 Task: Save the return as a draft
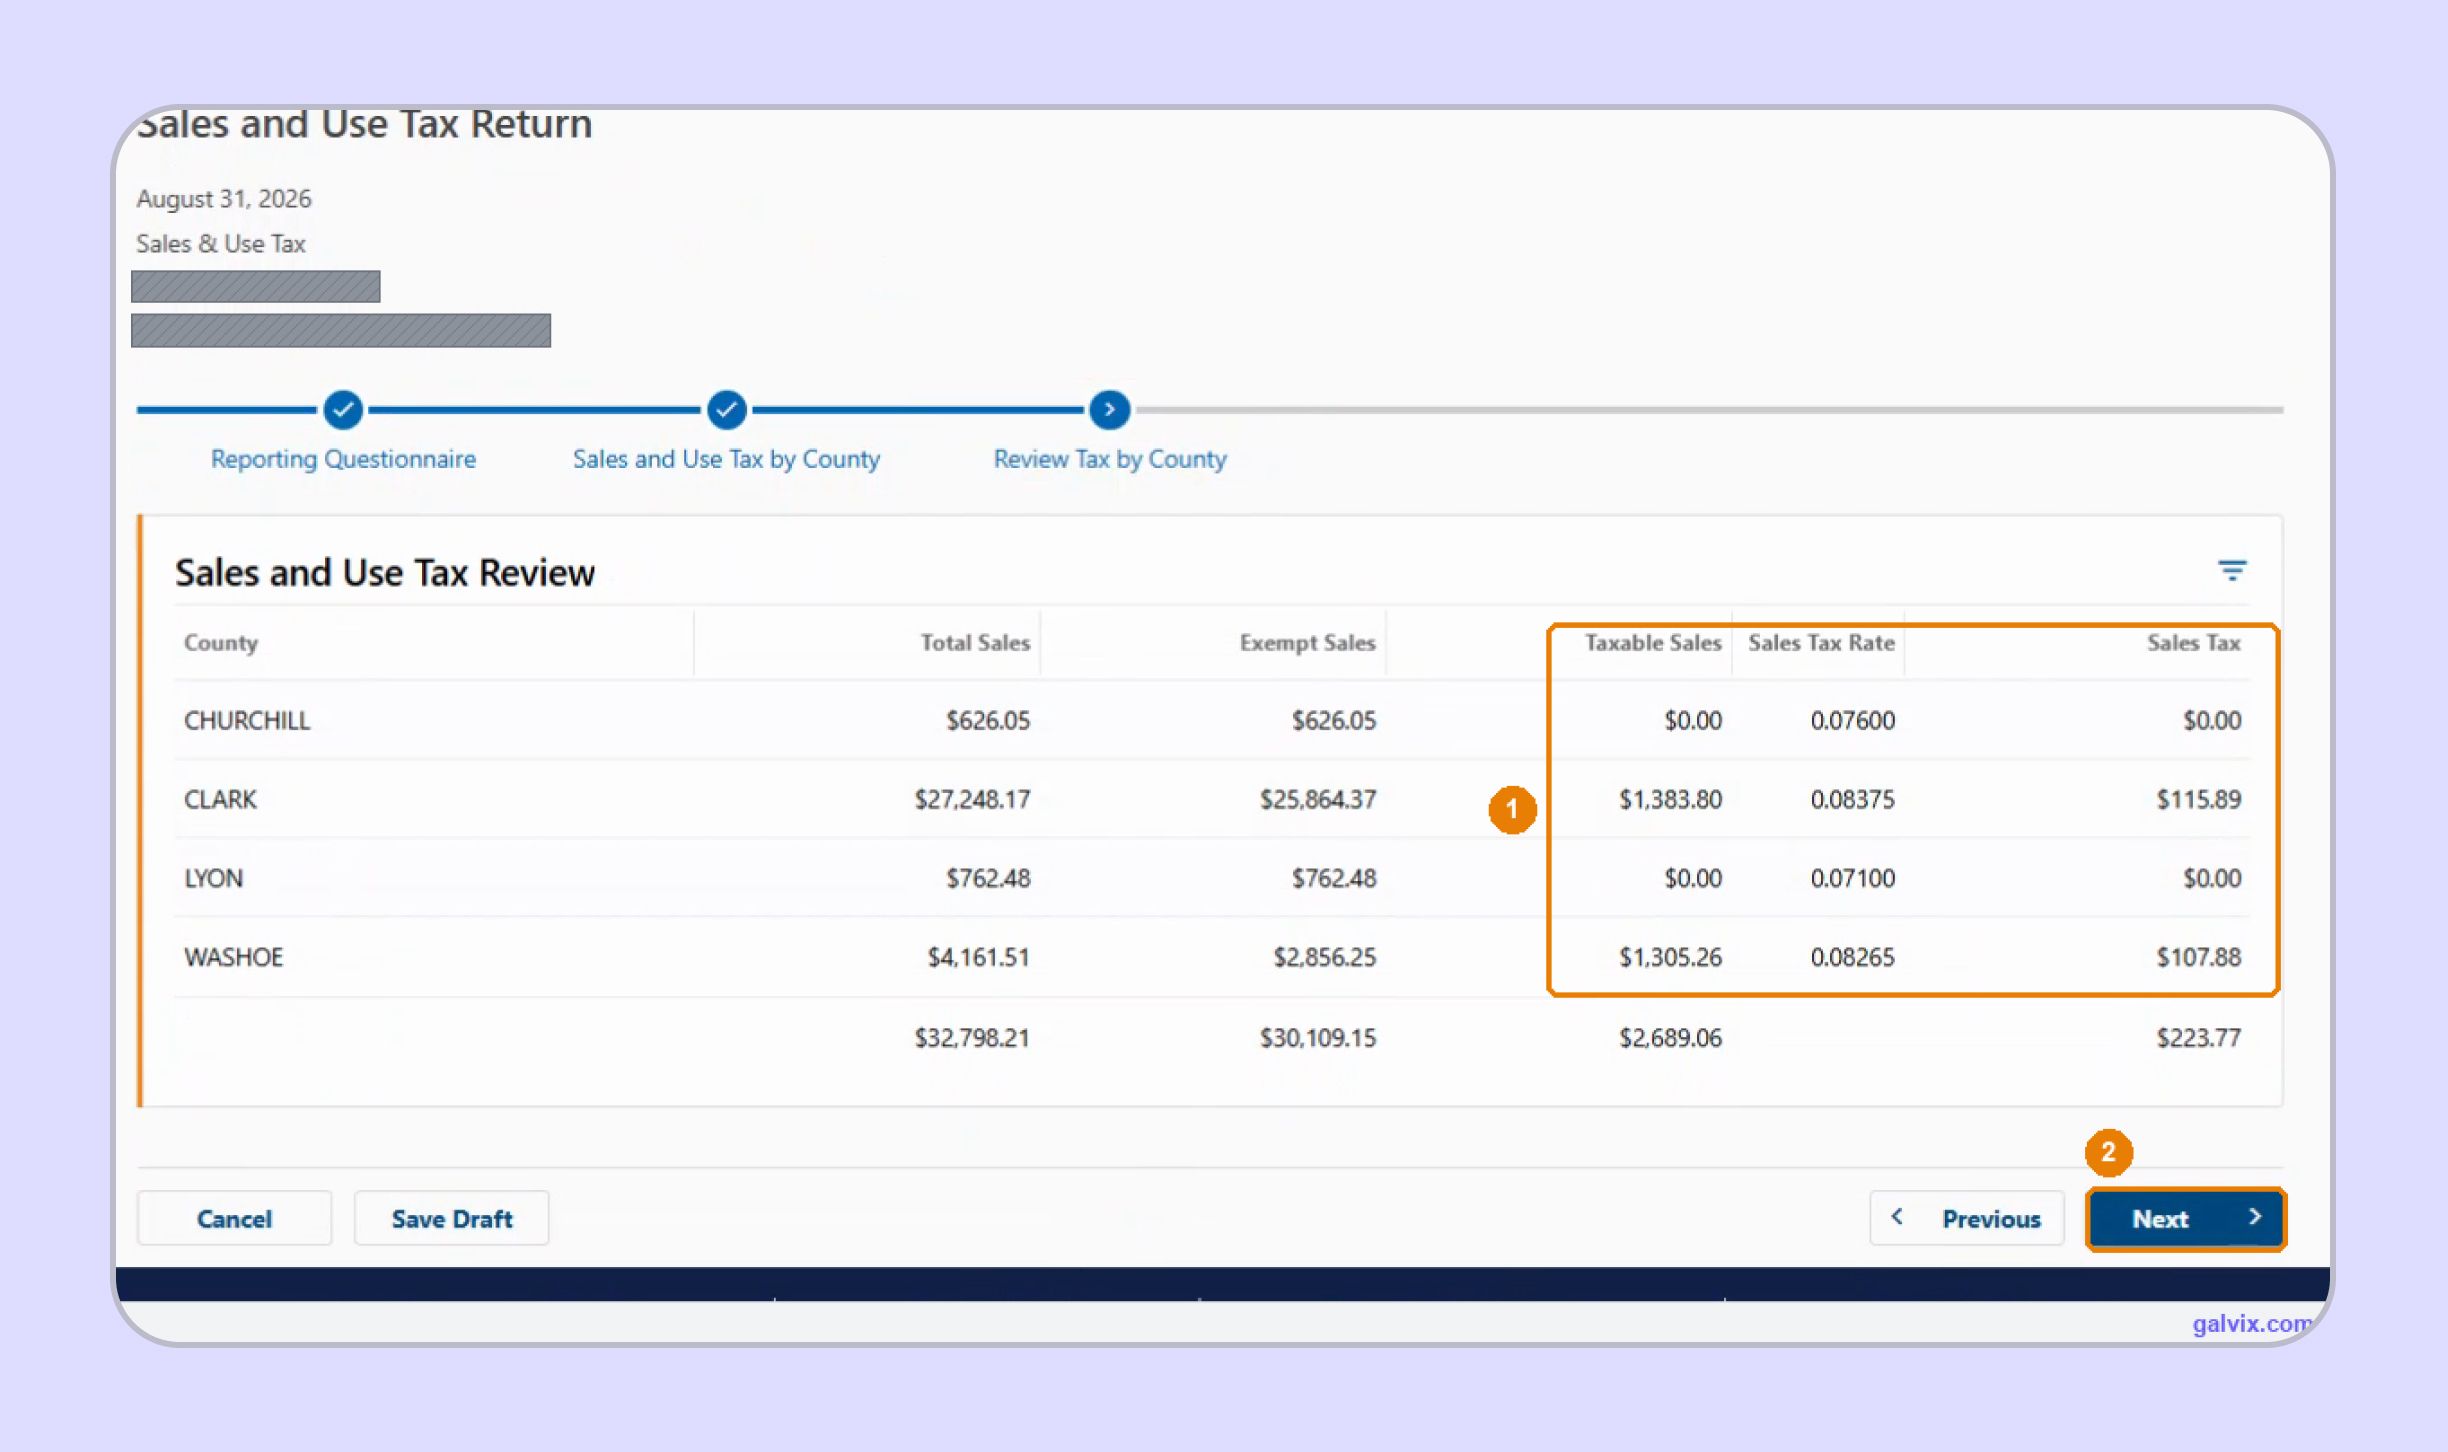(451, 1218)
